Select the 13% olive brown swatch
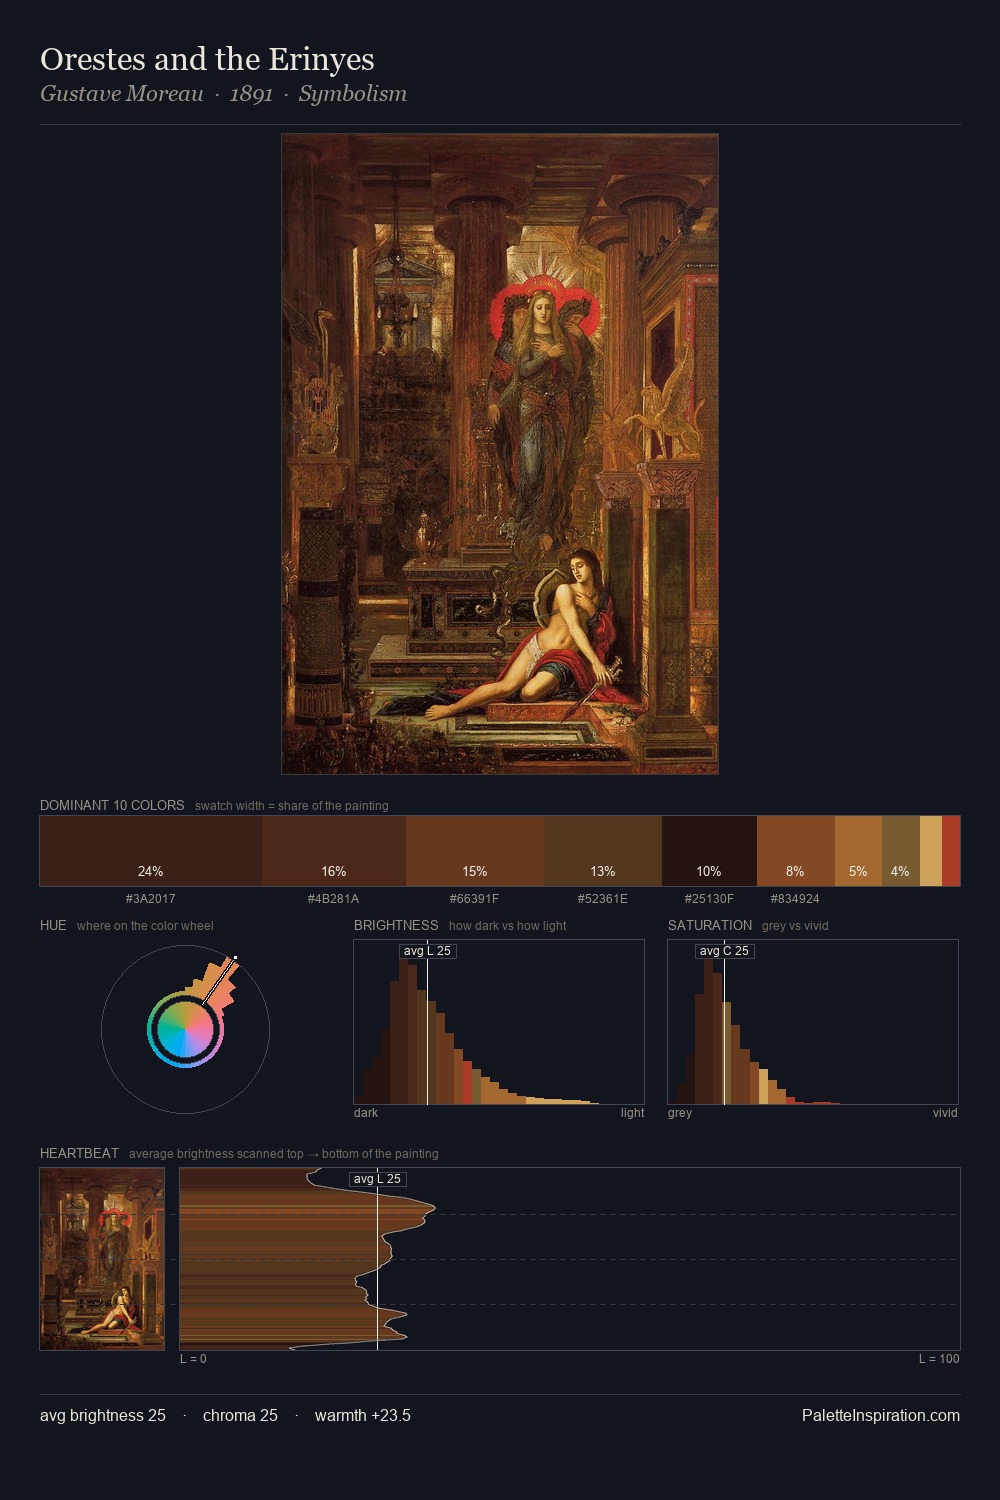This screenshot has height=1500, width=1000. [603, 851]
